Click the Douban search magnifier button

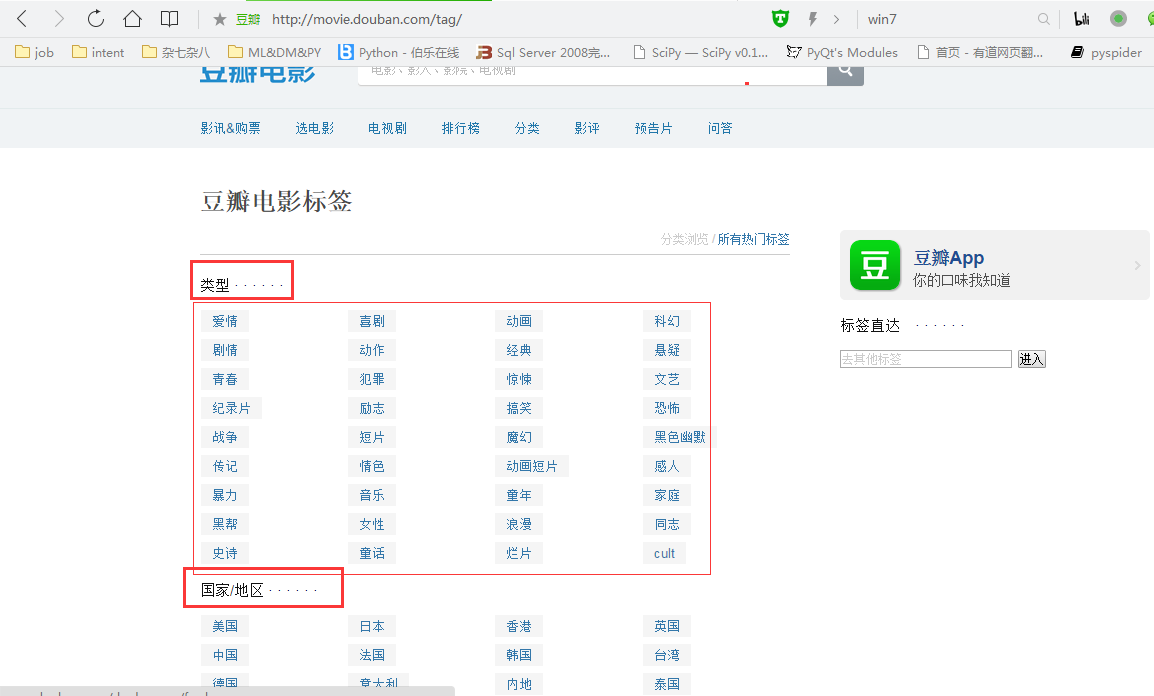[846, 72]
